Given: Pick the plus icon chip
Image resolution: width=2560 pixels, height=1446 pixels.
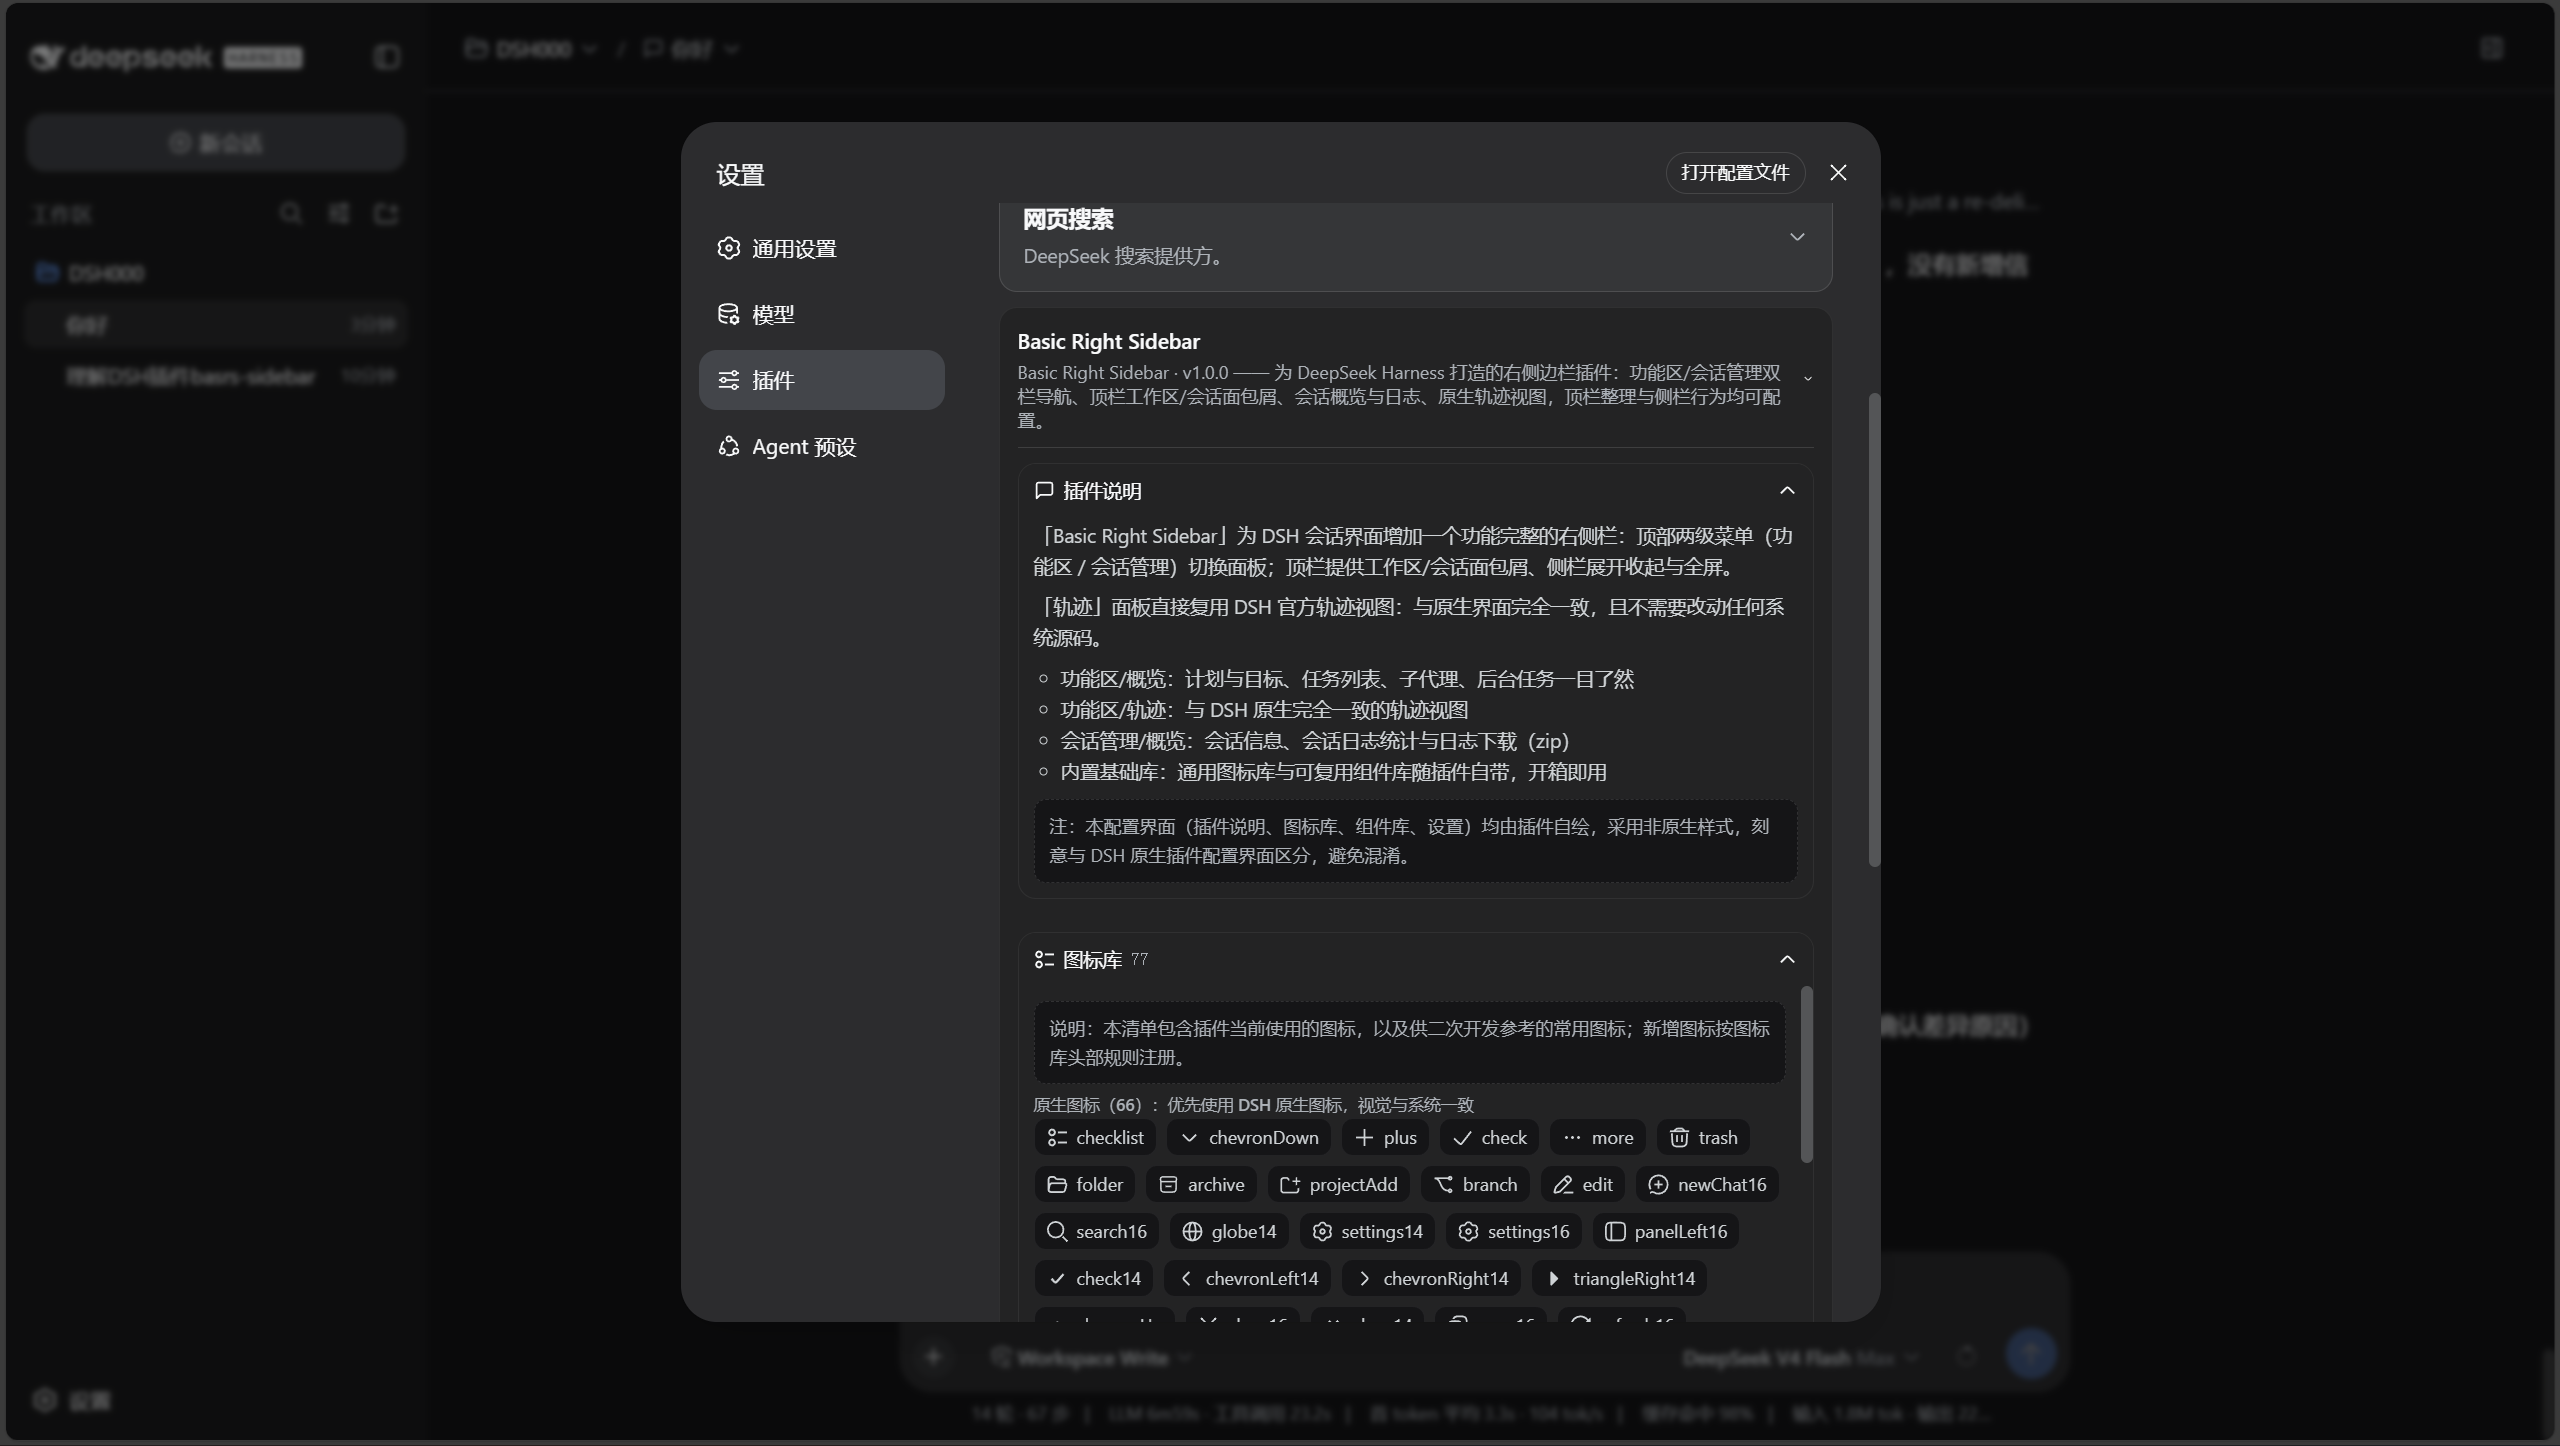Looking at the screenshot, I should [1385, 1137].
